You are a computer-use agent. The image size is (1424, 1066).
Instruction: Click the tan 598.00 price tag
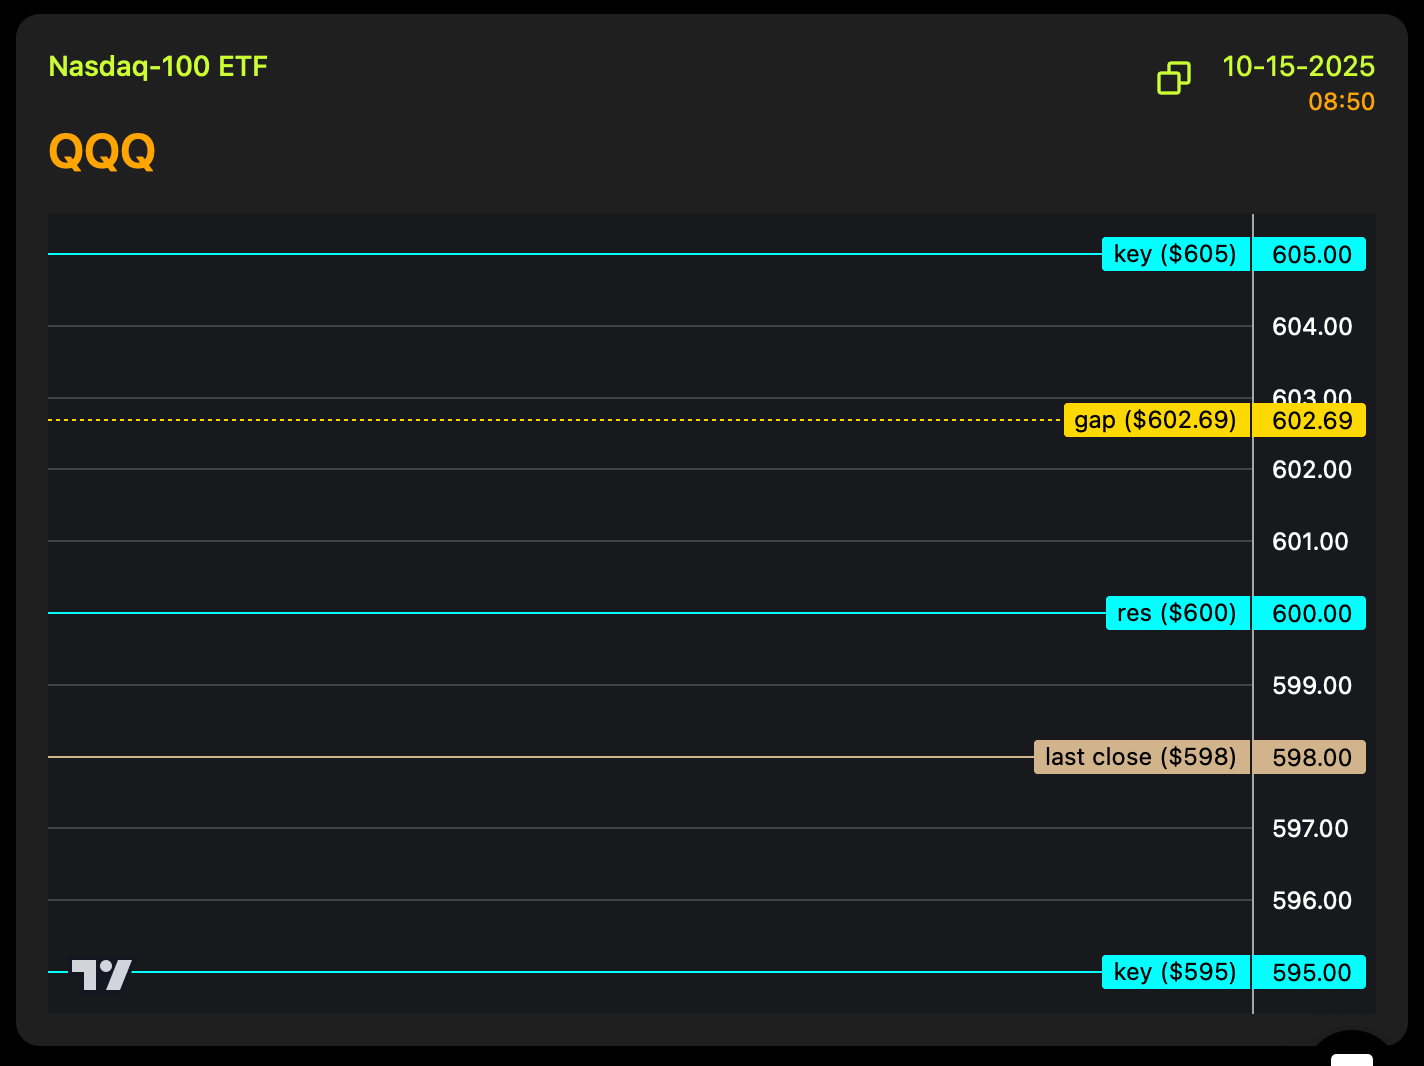1311,758
